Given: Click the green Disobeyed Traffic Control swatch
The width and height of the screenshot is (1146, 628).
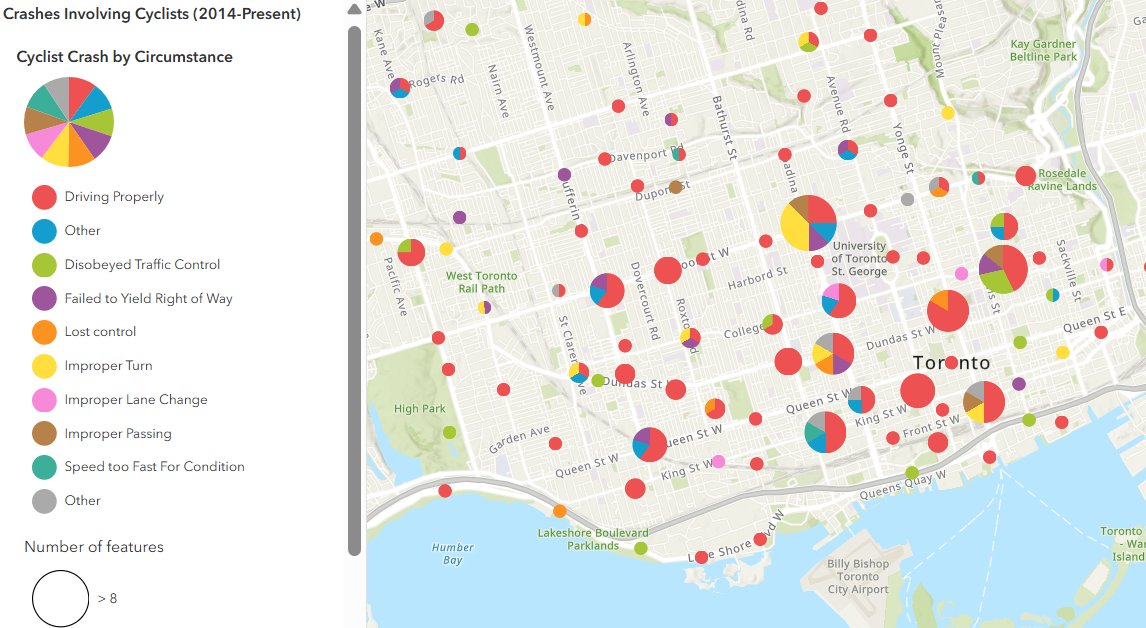Looking at the screenshot, I should [x=45, y=265].
